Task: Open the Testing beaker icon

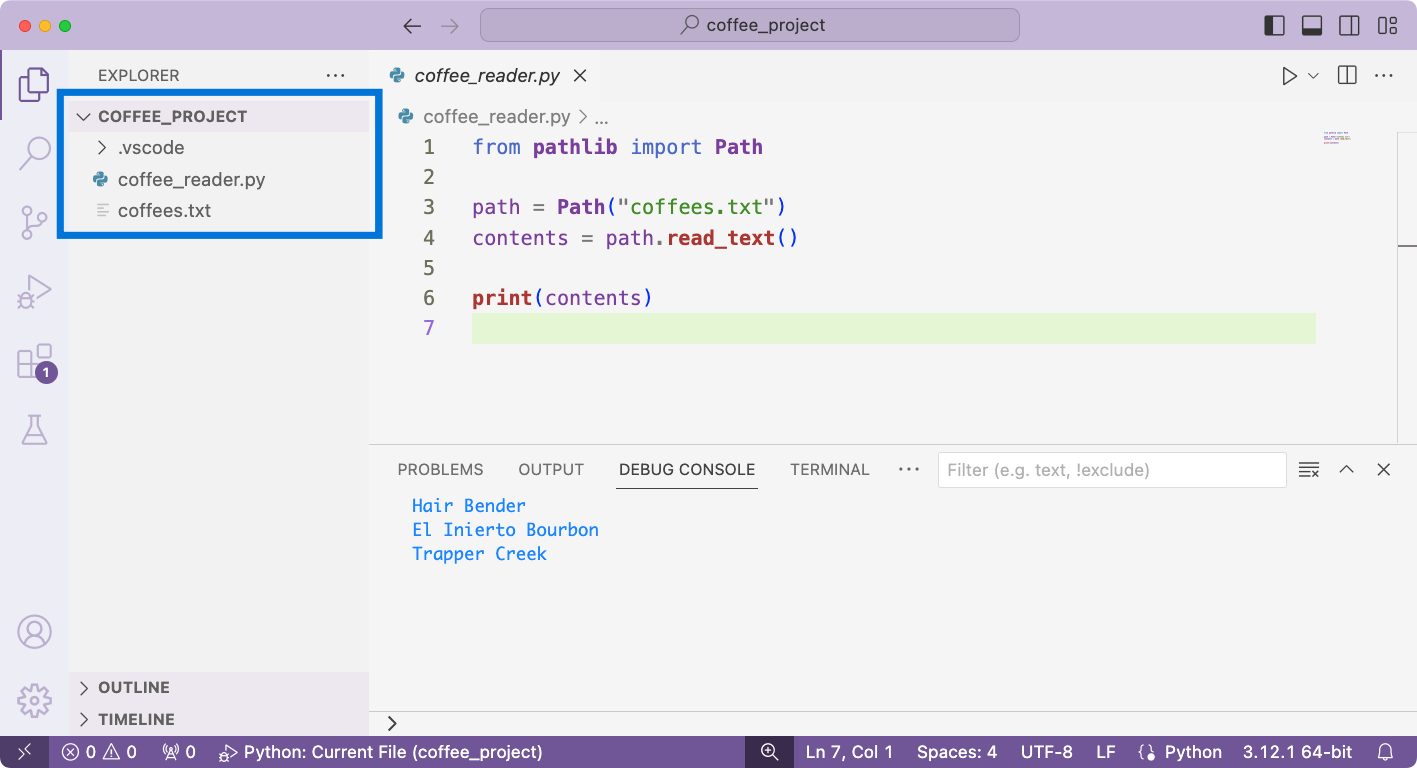Action: click(x=35, y=427)
